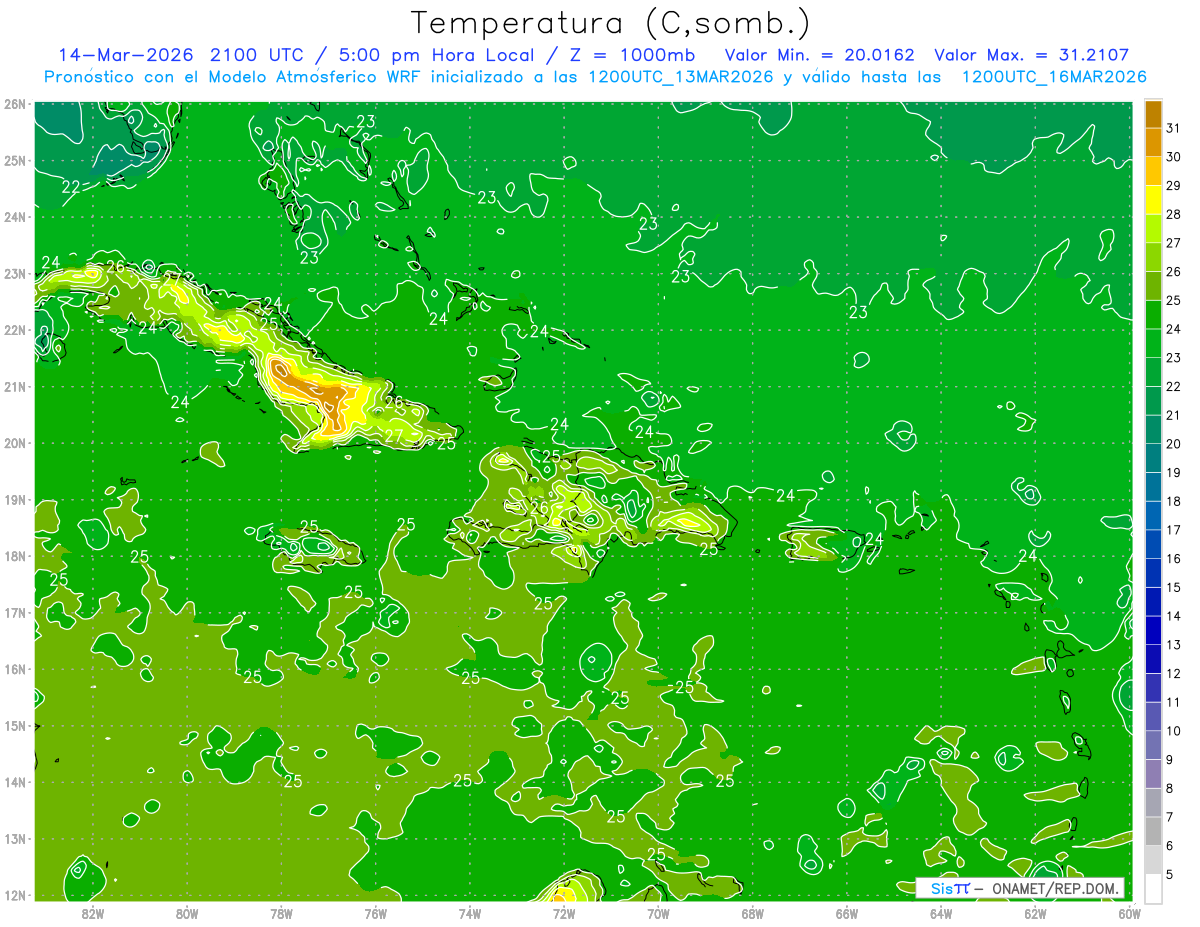
Task: Click the color bar label "10"
Action: [x=1174, y=731]
